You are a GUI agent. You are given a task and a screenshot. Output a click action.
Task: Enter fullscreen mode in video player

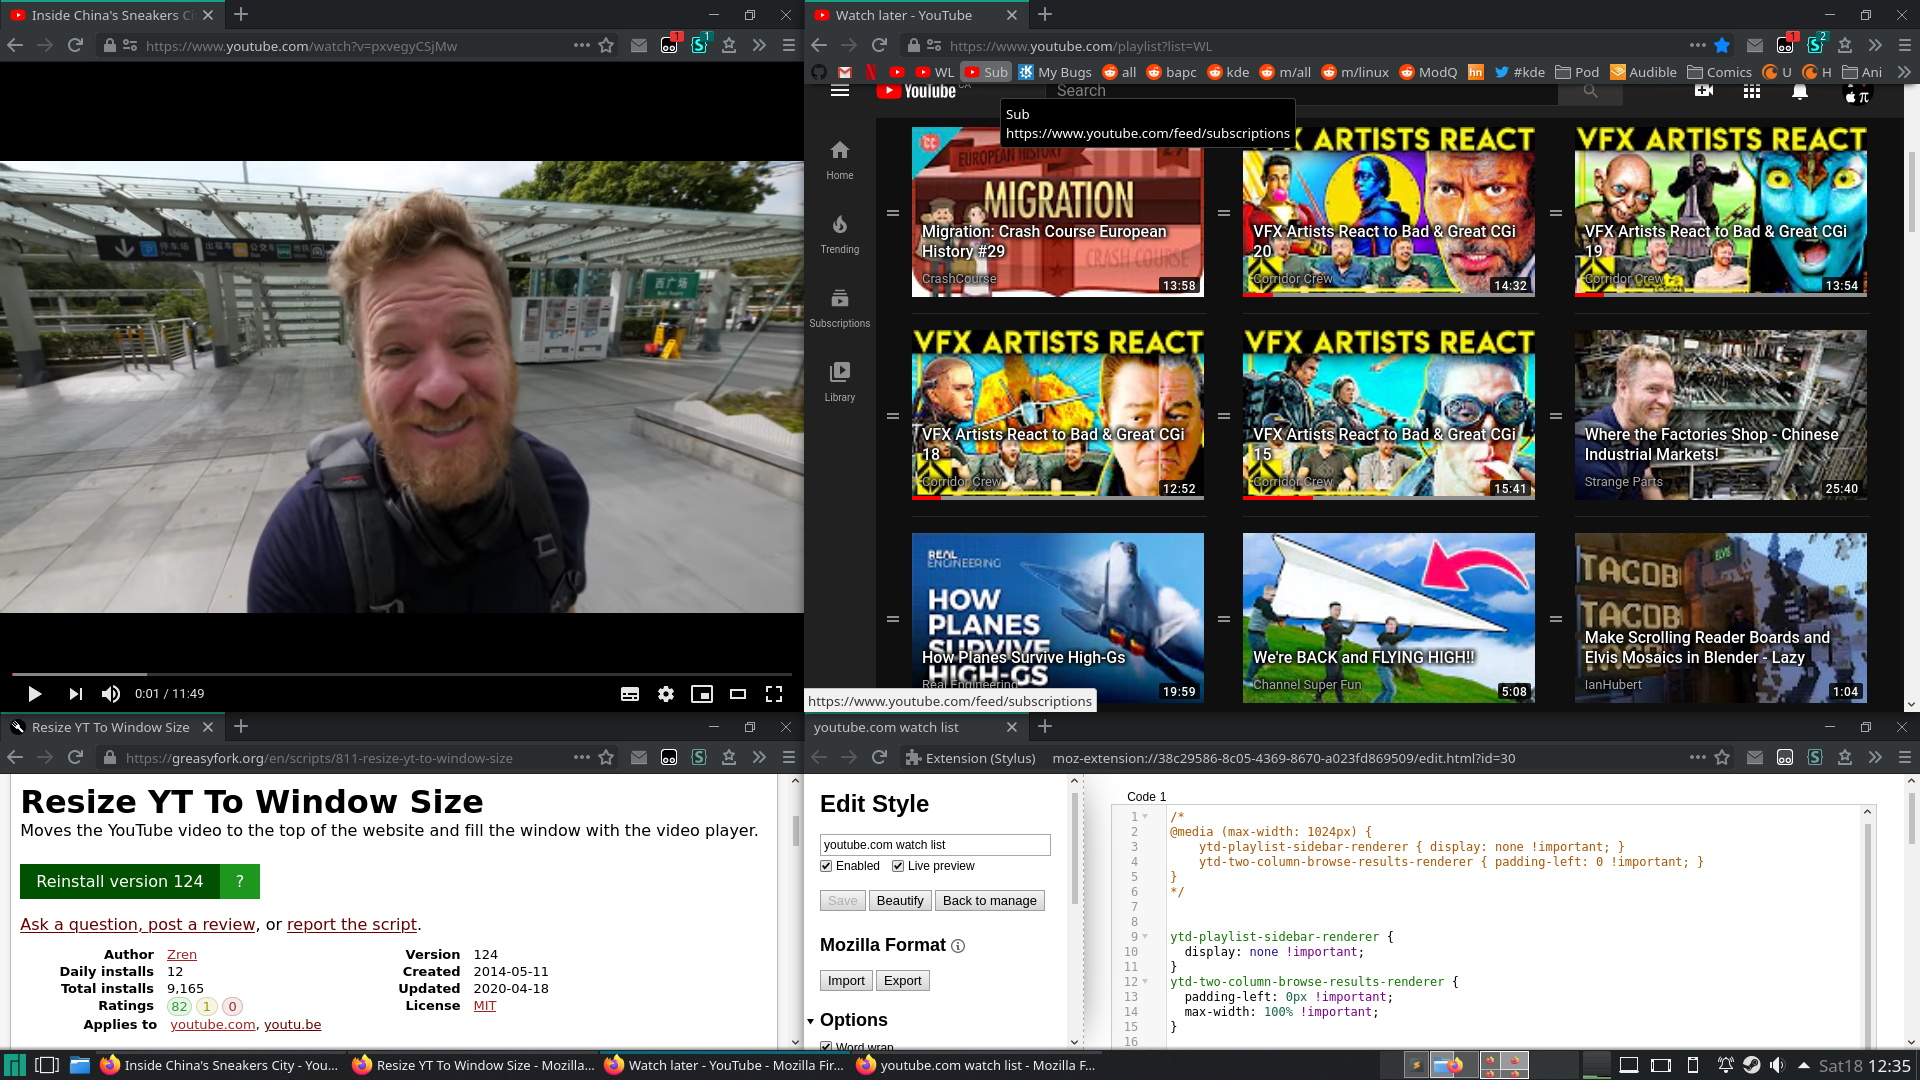[x=774, y=694]
